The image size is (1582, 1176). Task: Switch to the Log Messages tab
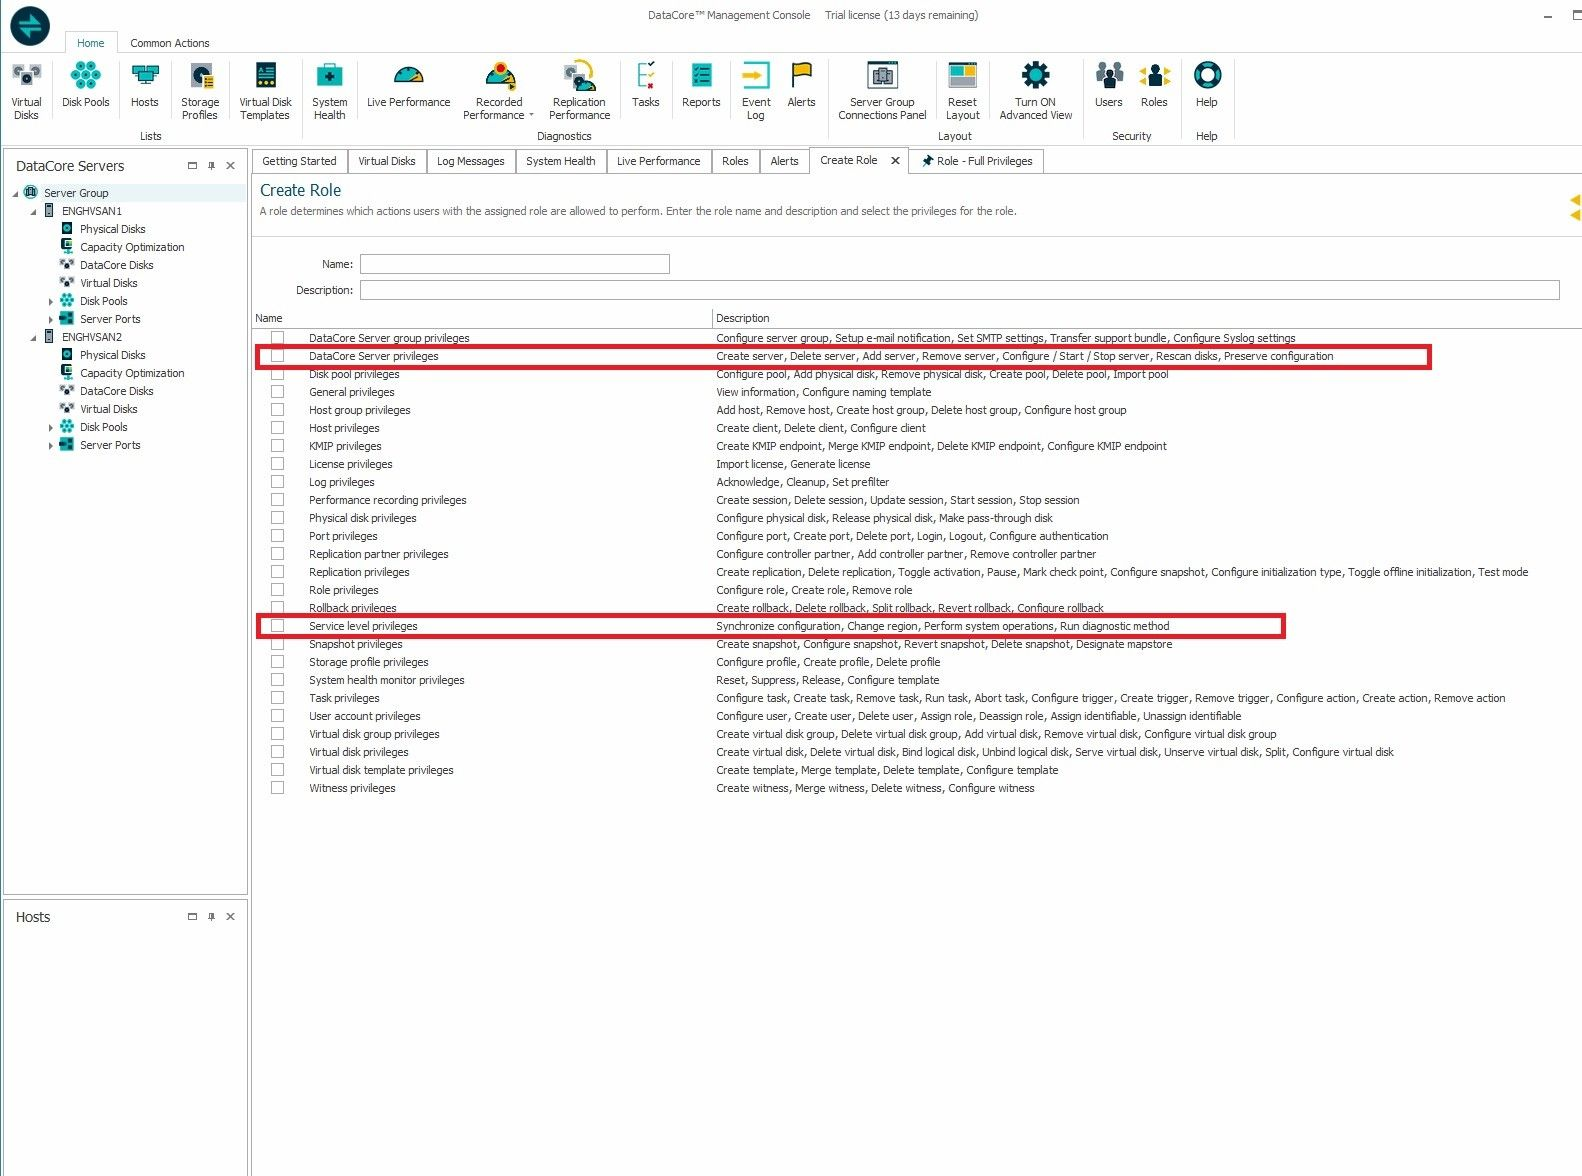tap(470, 161)
